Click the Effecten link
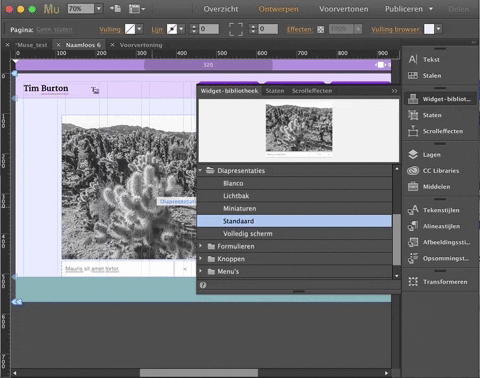 pyautogui.click(x=300, y=29)
